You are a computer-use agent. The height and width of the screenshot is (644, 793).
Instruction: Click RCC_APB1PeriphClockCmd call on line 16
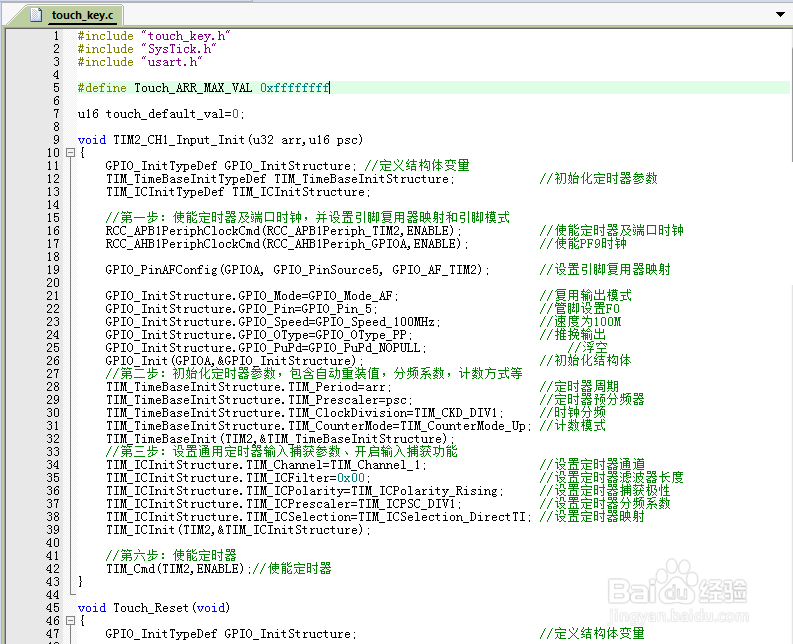coord(283,231)
